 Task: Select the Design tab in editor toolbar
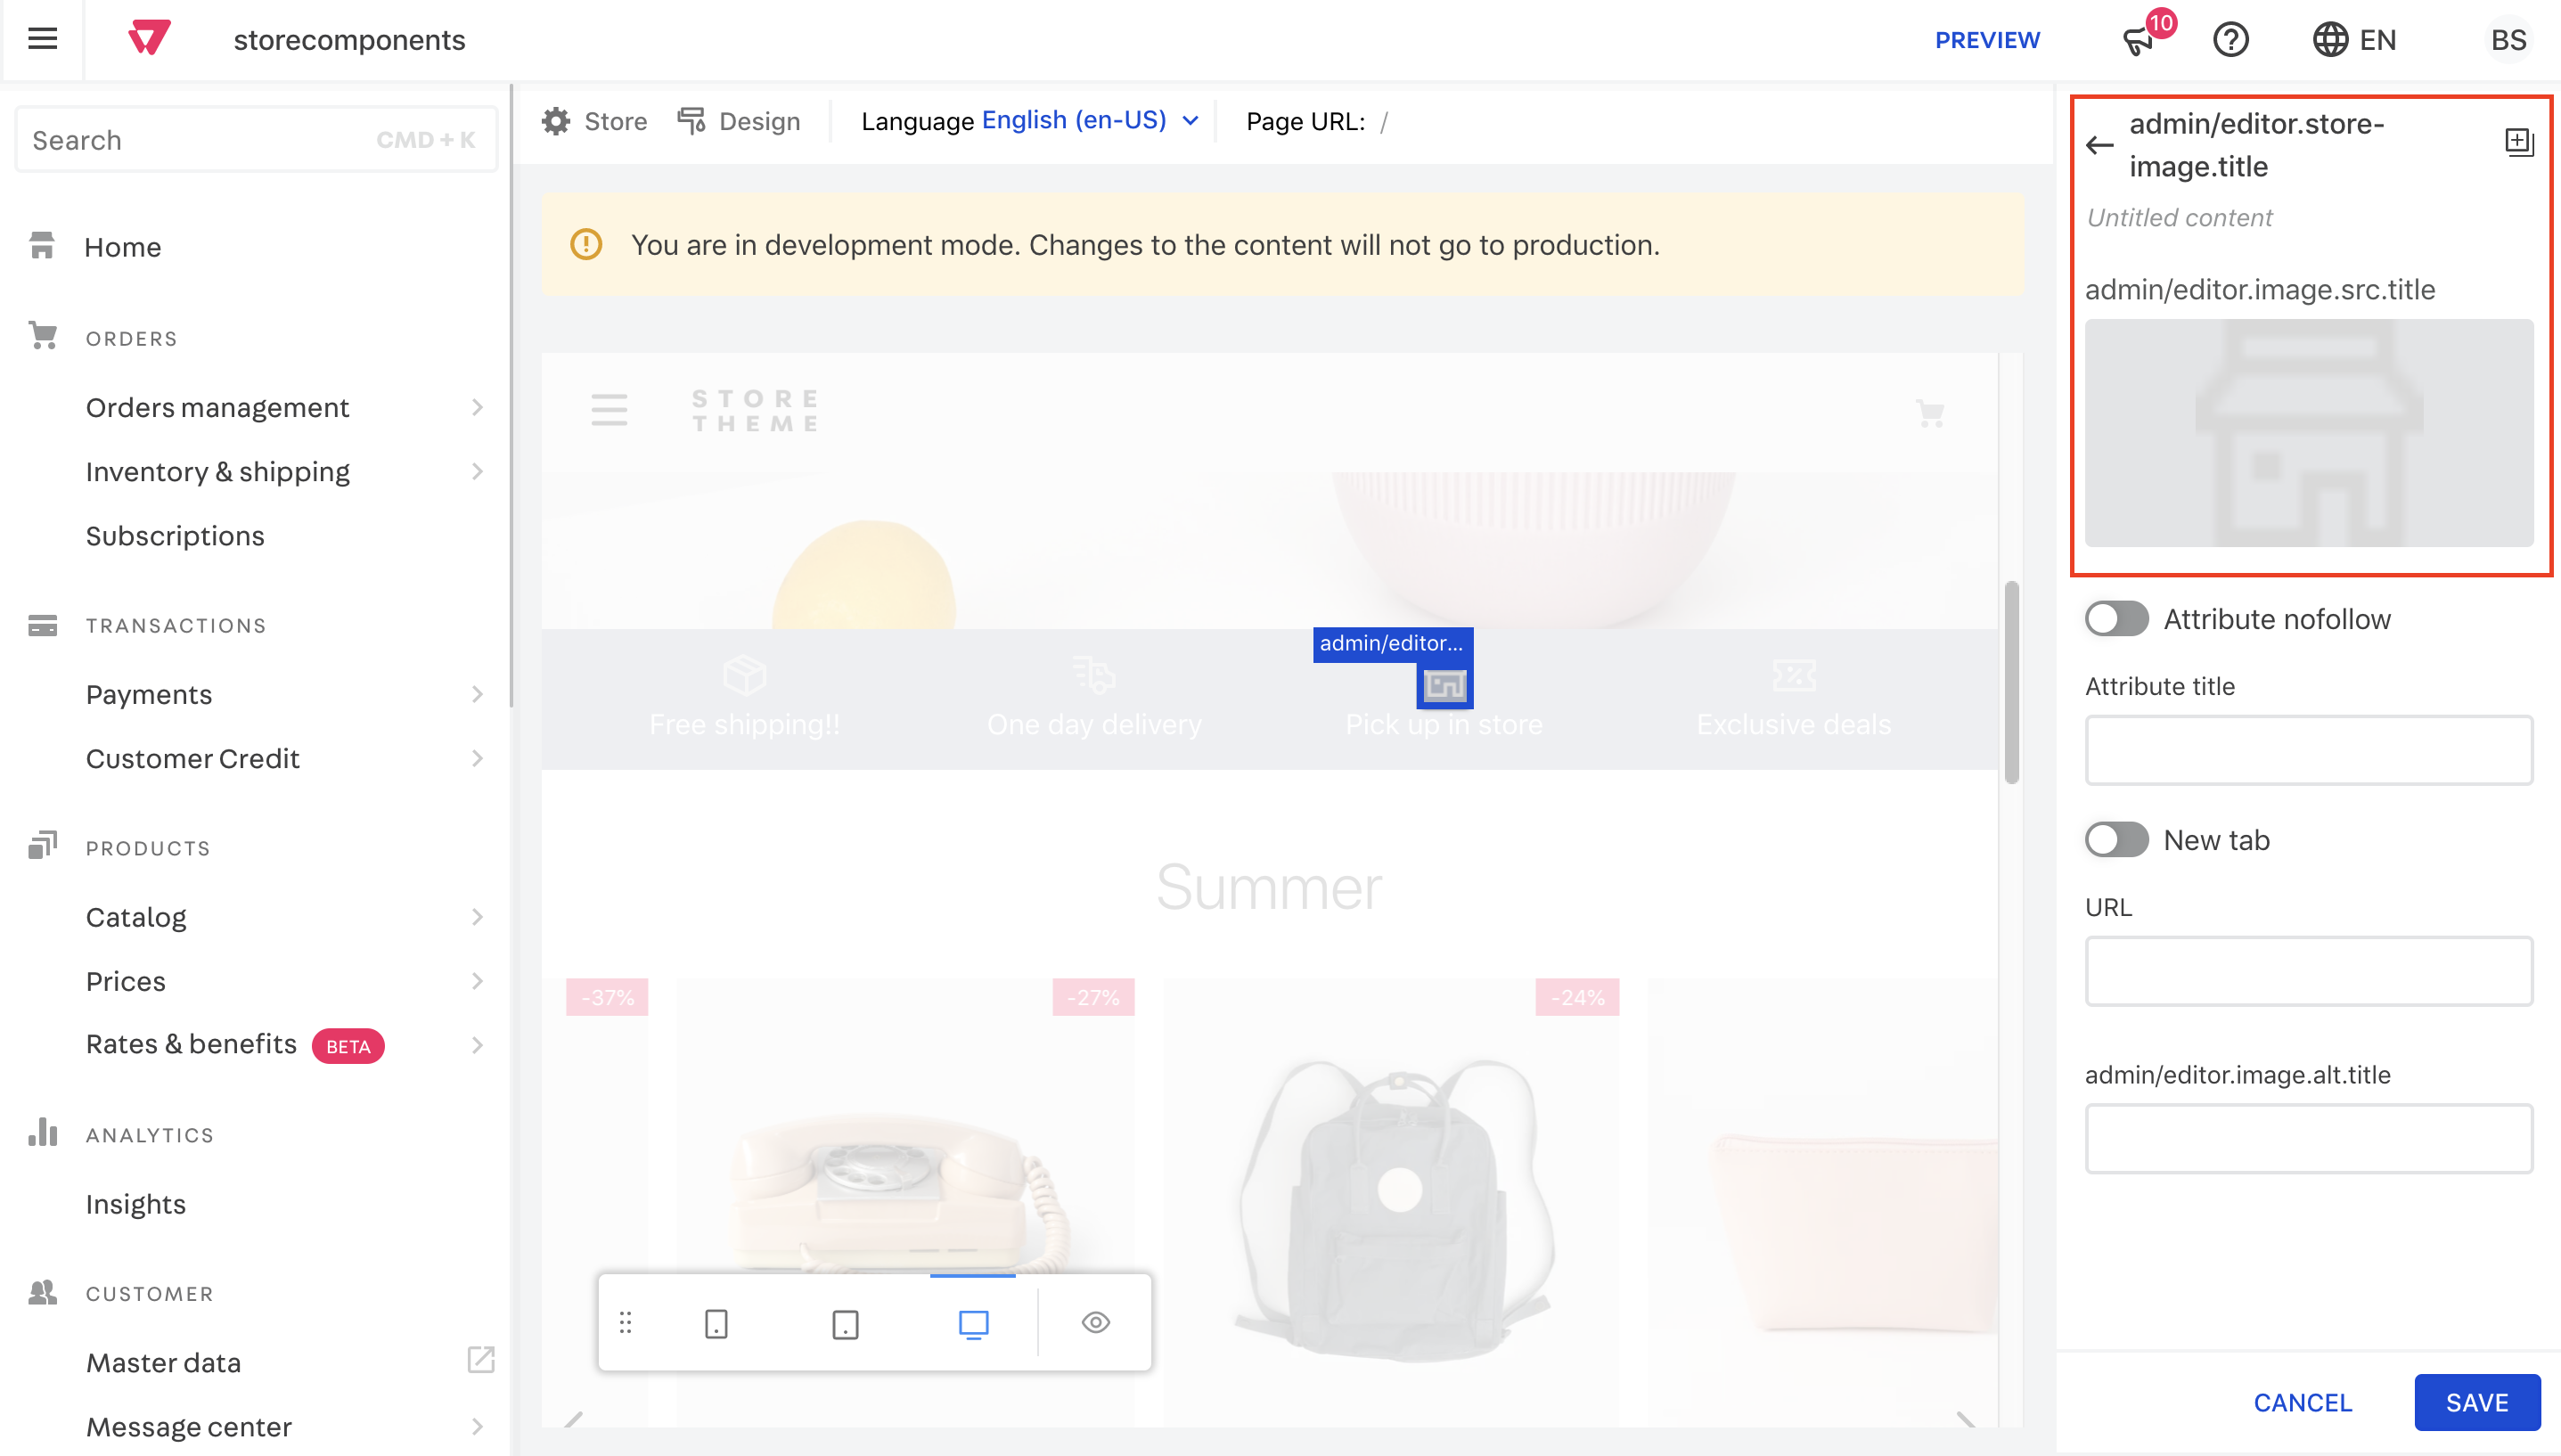pos(739,121)
